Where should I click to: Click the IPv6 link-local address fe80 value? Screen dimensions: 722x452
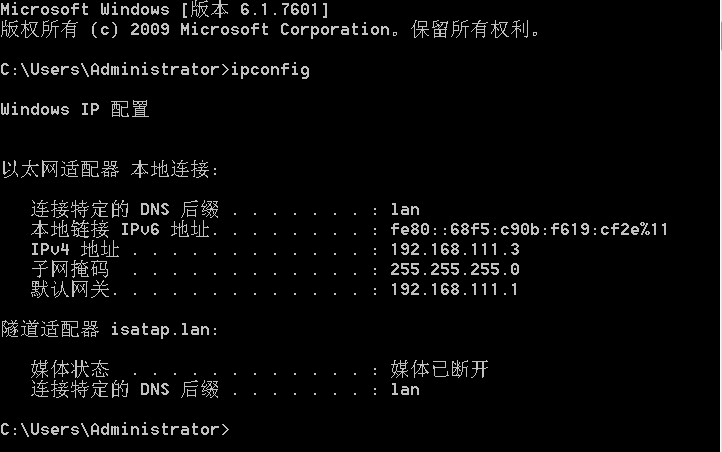529,229
